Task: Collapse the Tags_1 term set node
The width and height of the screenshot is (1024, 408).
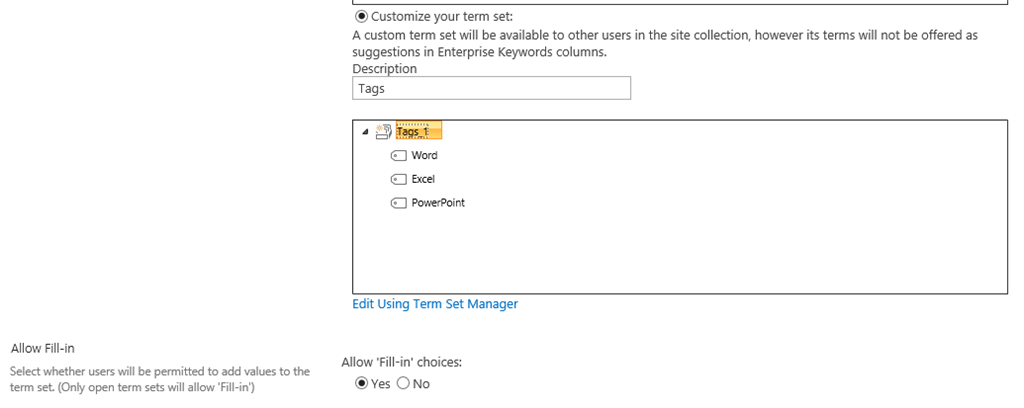Action: pos(364,132)
